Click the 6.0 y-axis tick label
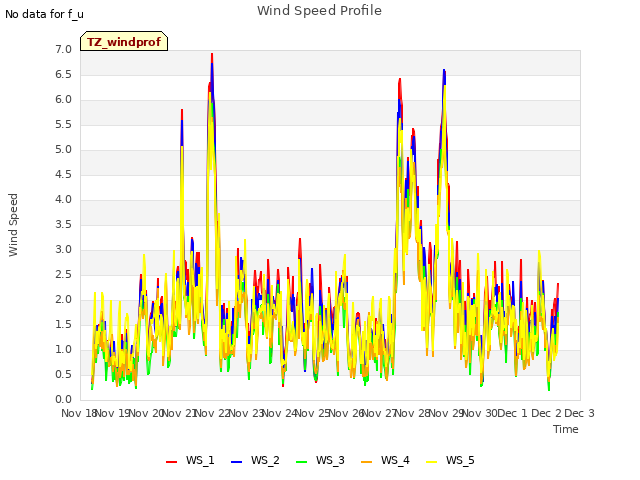640x480 pixels. click(63, 100)
